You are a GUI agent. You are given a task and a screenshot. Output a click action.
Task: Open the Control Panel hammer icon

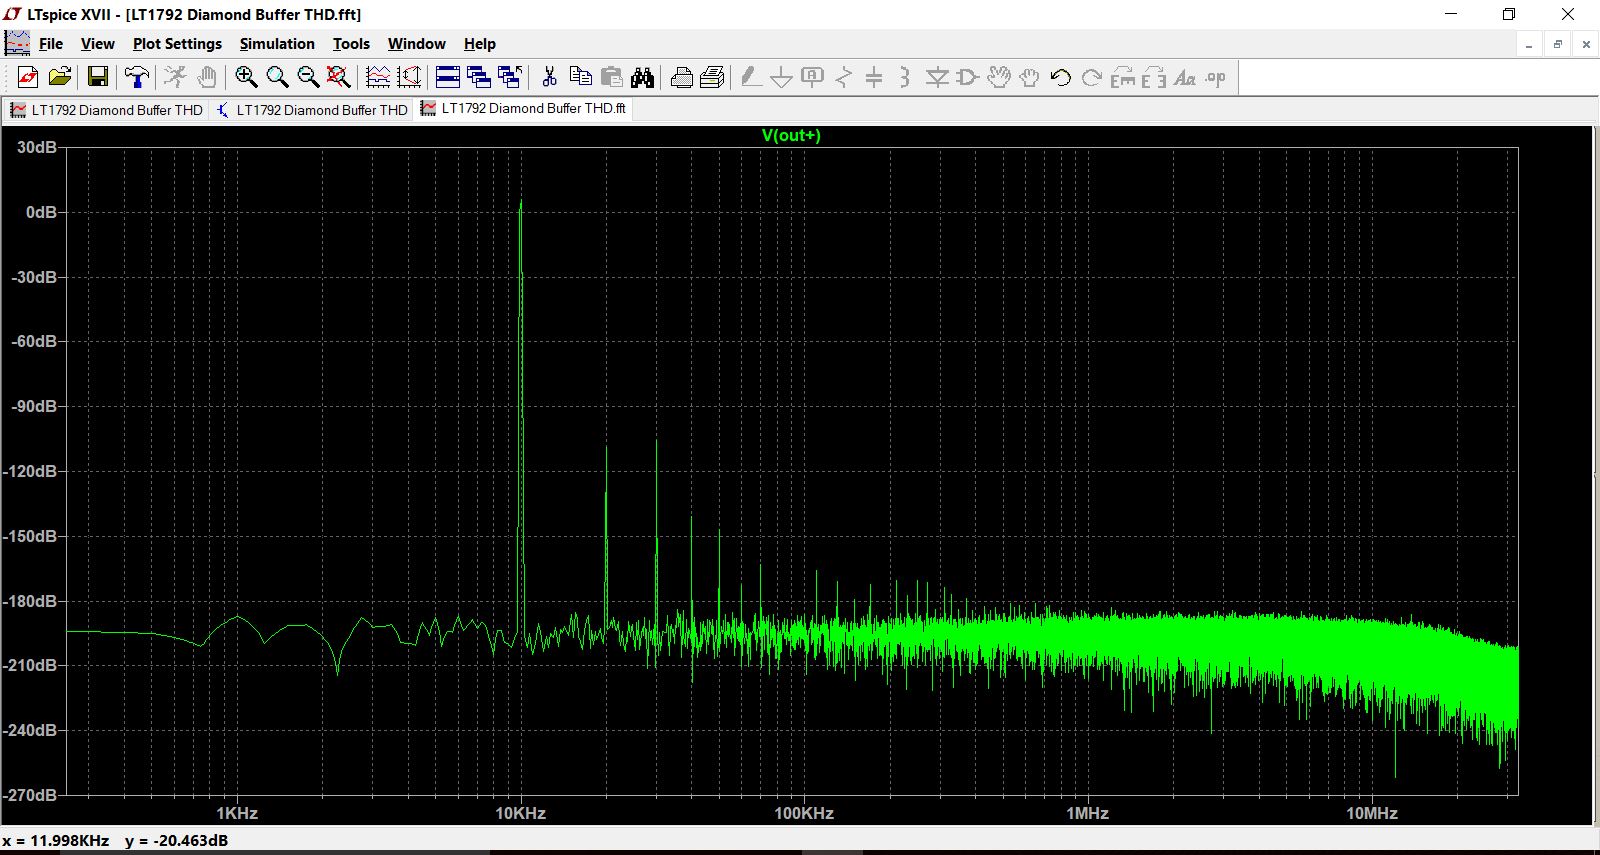[137, 77]
